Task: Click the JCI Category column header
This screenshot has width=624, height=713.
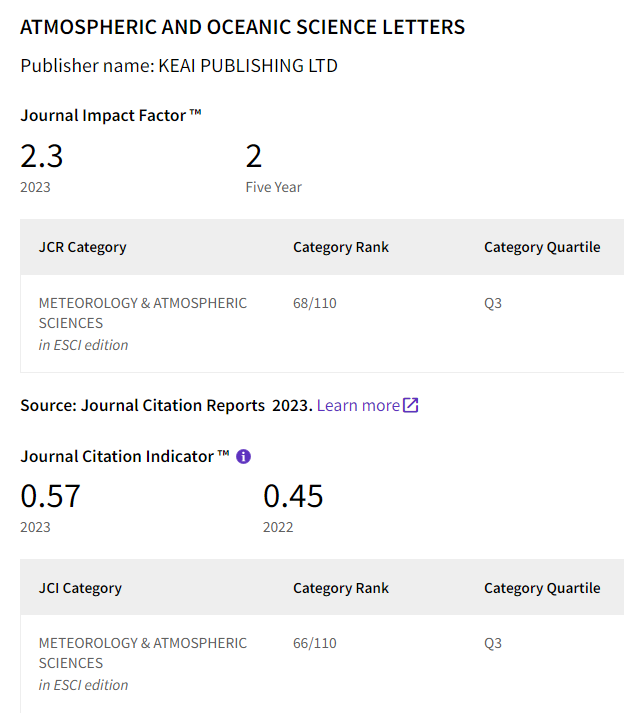Action: pyautogui.click(x=80, y=588)
